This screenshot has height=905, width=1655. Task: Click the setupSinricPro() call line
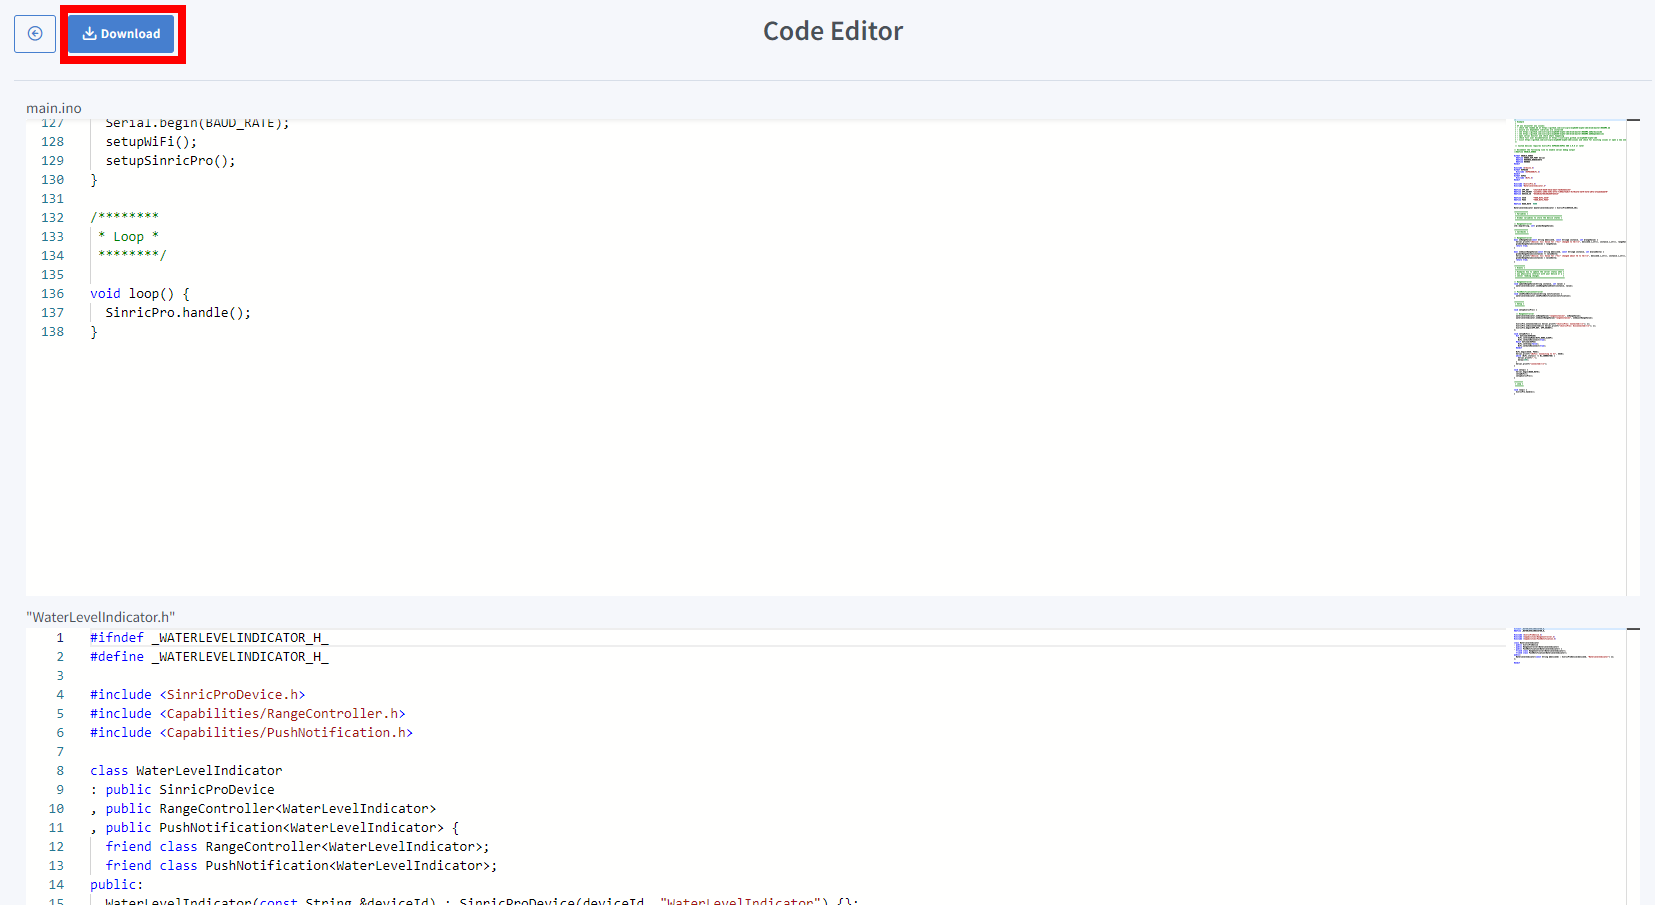pos(170,161)
